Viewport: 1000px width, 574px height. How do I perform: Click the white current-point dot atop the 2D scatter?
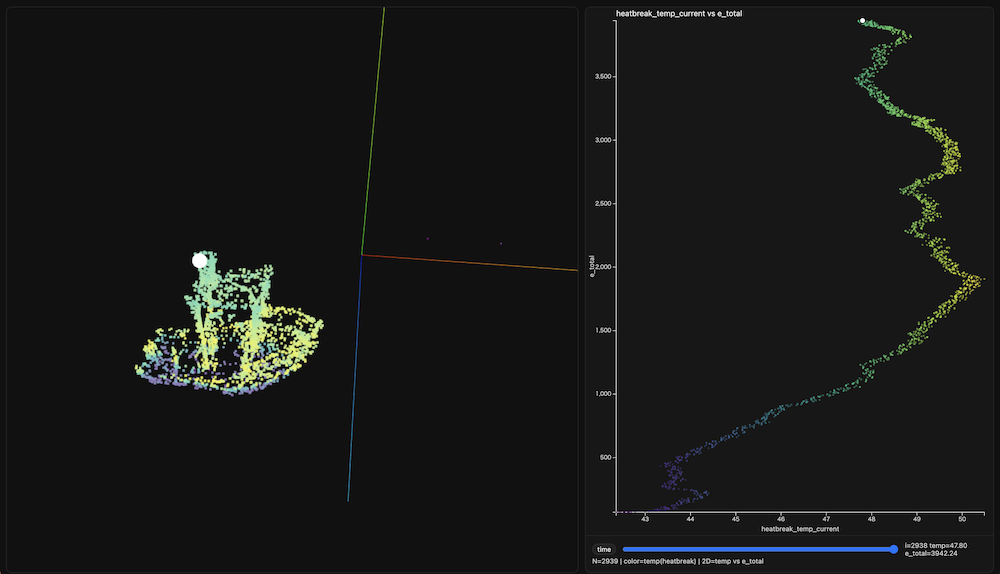(x=862, y=20)
